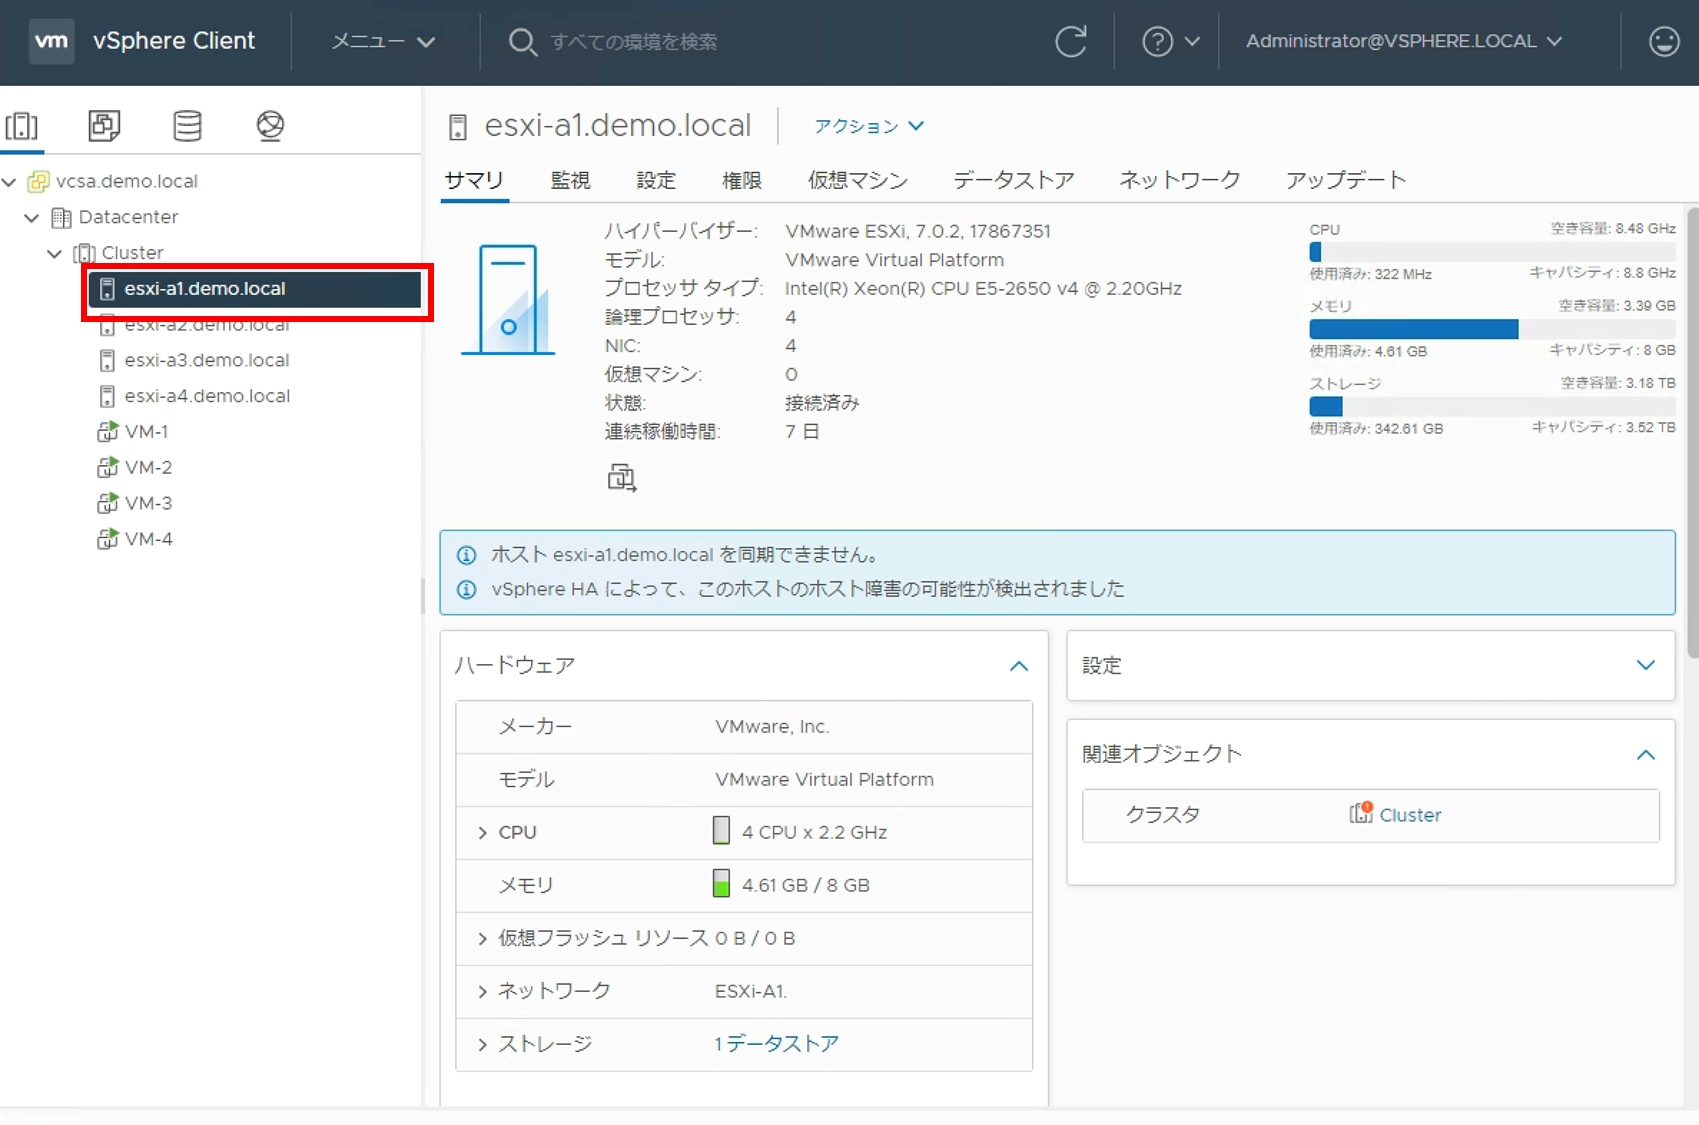The width and height of the screenshot is (1699, 1125).
Task: Expand the ストレージ hardware row
Action: pyautogui.click(x=482, y=1045)
